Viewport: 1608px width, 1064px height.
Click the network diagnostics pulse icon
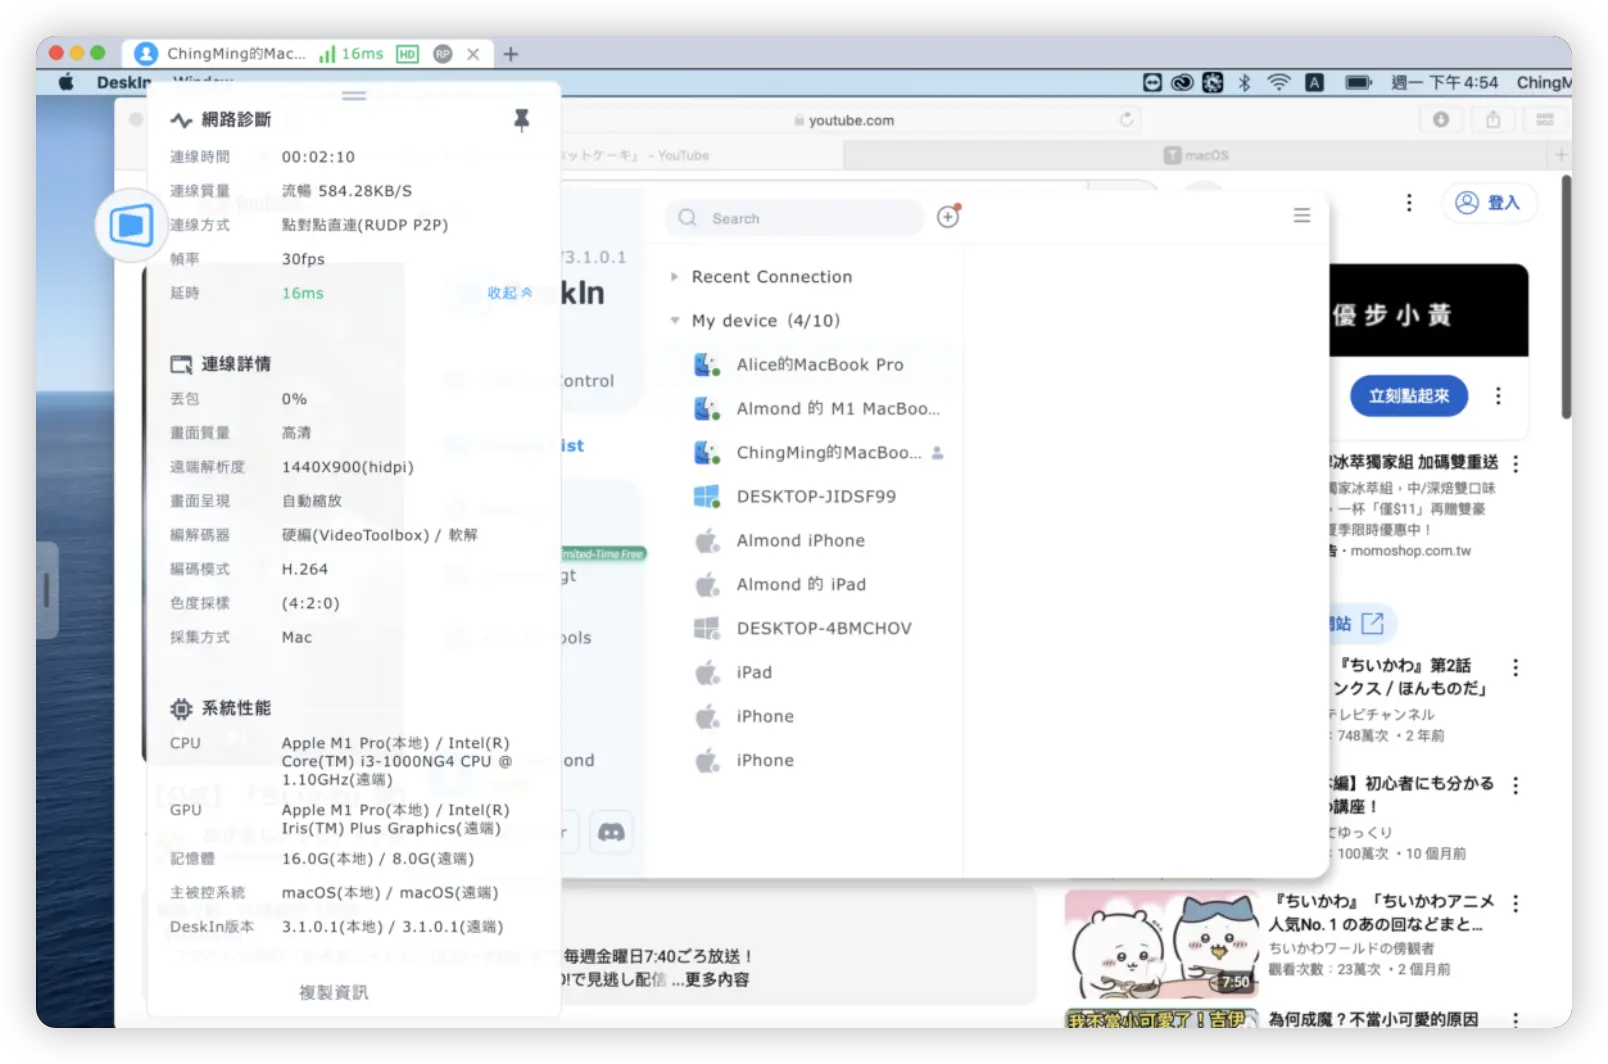pyautogui.click(x=181, y=120)
